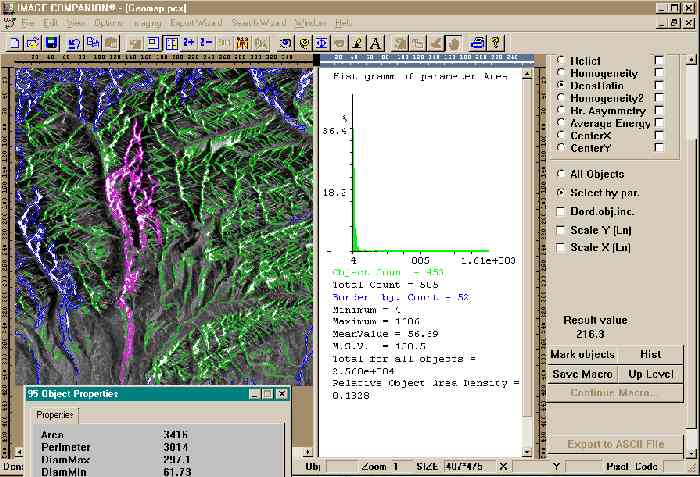The height and width of the screenshot is (477, 700).
Task: Select the text 'A' annotation tool
Action: click(375, 42)
